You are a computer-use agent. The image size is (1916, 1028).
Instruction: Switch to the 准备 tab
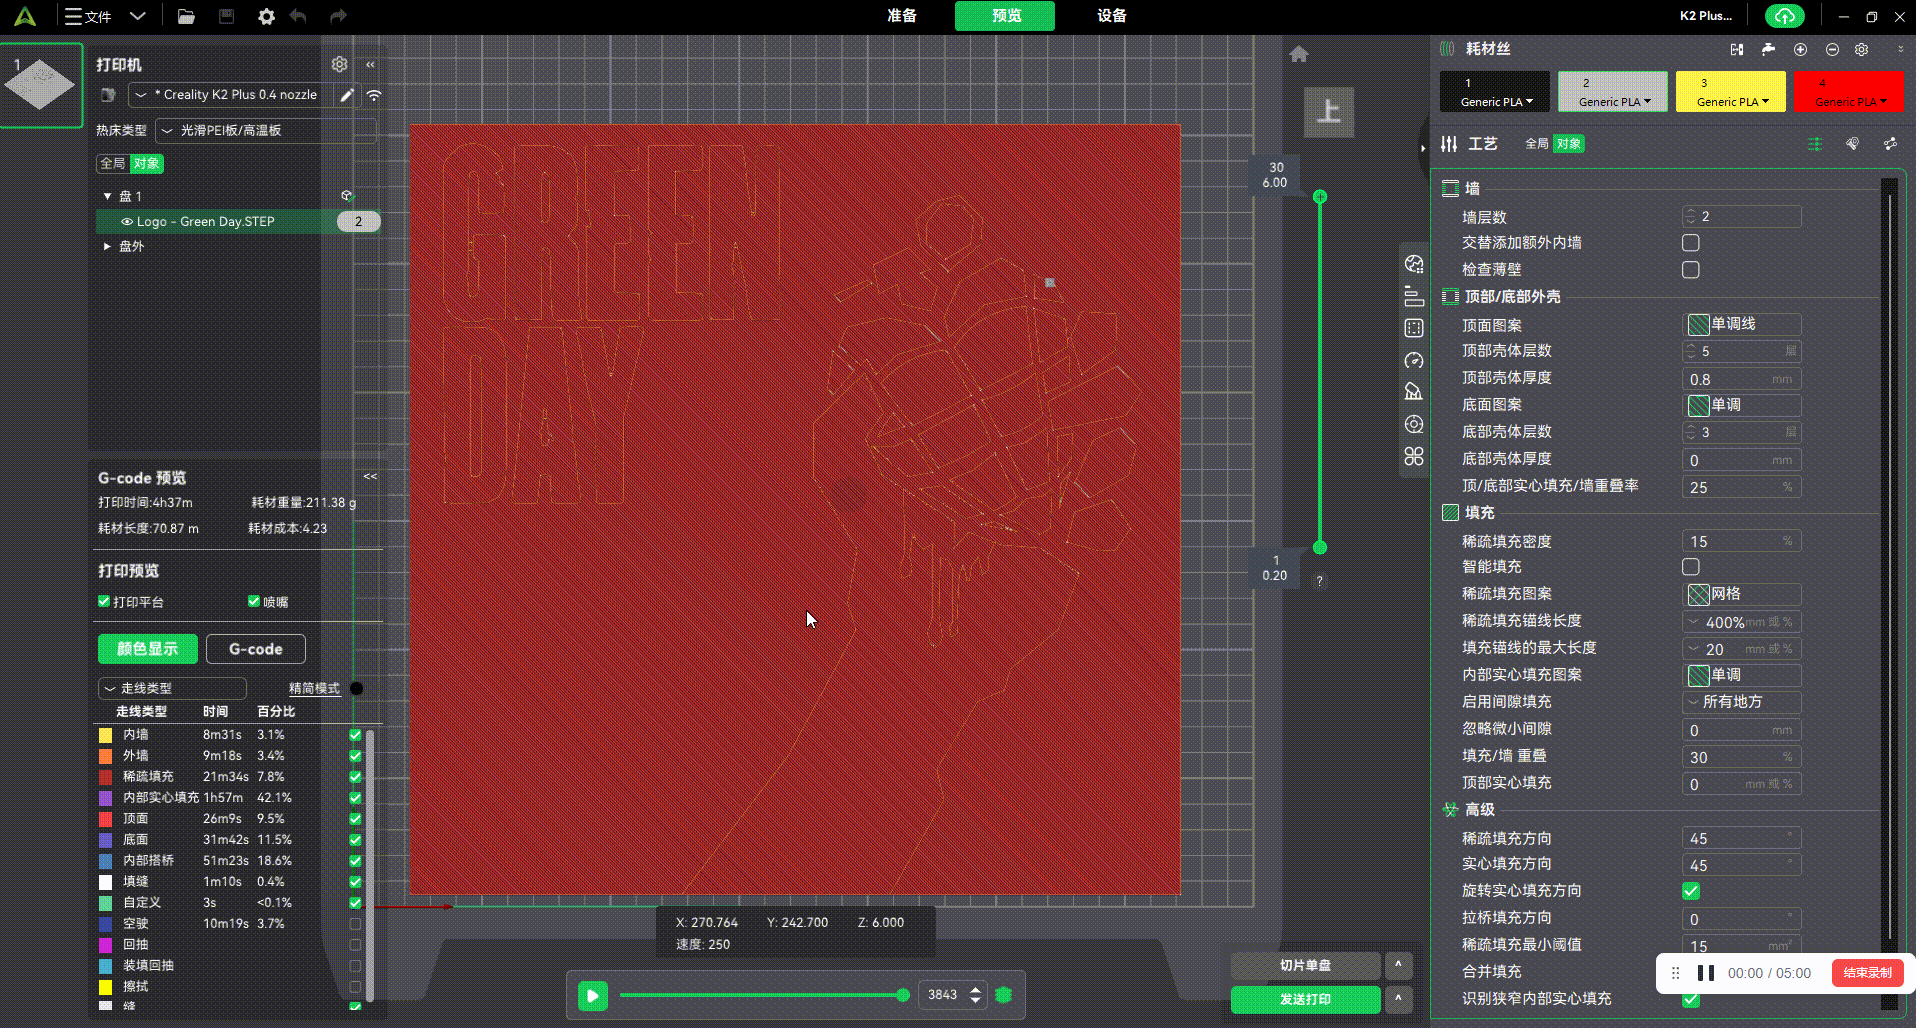point(902,16)
